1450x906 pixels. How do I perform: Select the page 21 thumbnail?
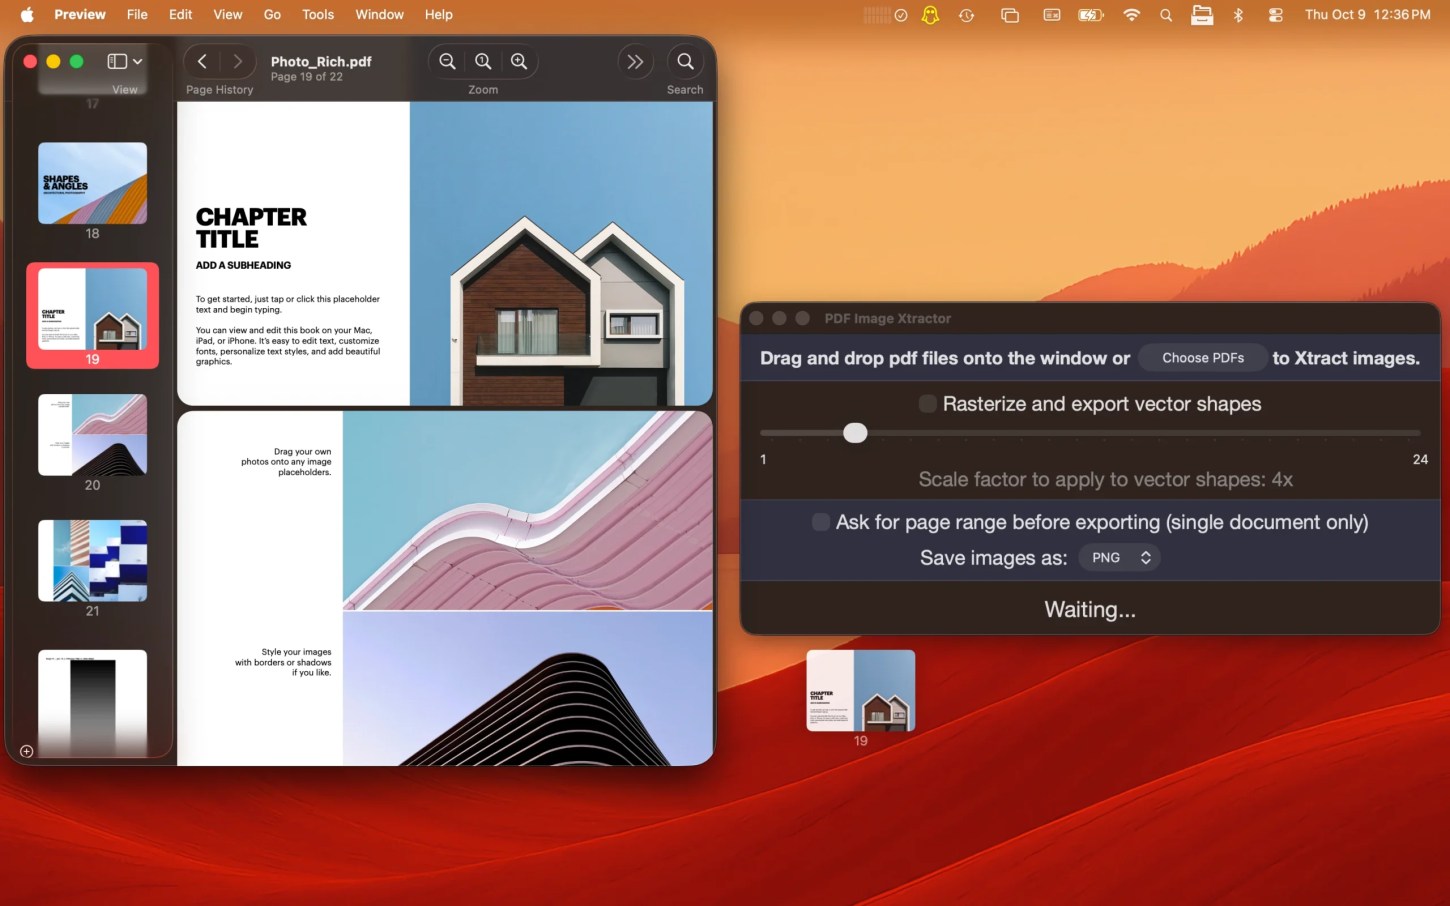[x=93, y=561]
